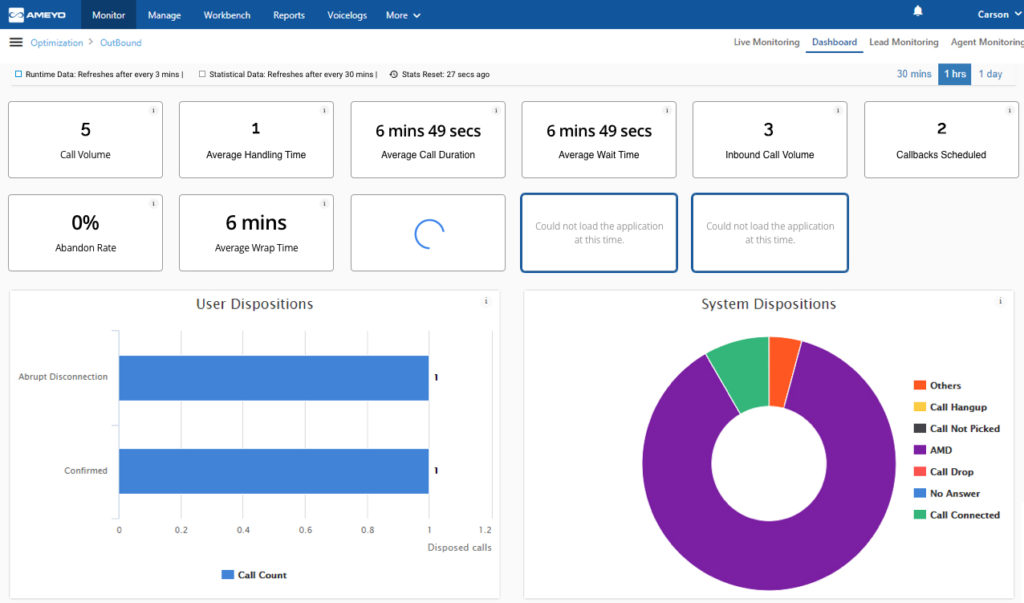Switch to the Lead Monitoring tab
Image resolution: width=1024 pixels, height=603 pixels.
[x=903, y=42]
